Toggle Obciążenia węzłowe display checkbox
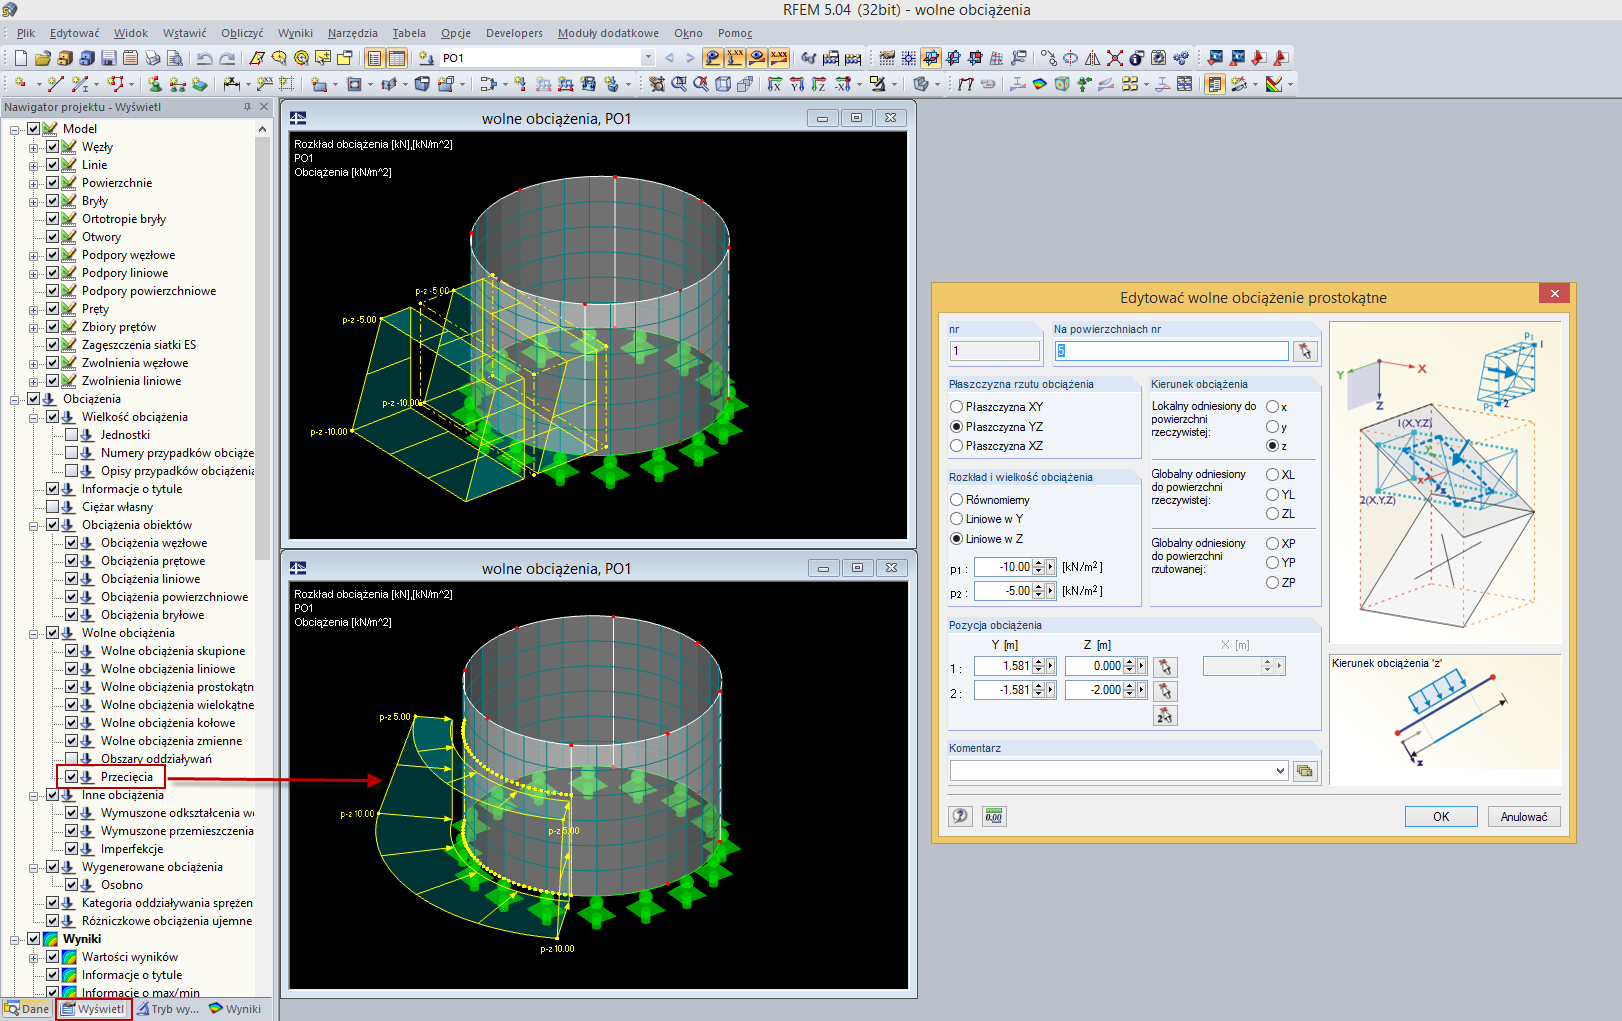The height and width of the screenshot is (1021, 1622). coord(72,543)
